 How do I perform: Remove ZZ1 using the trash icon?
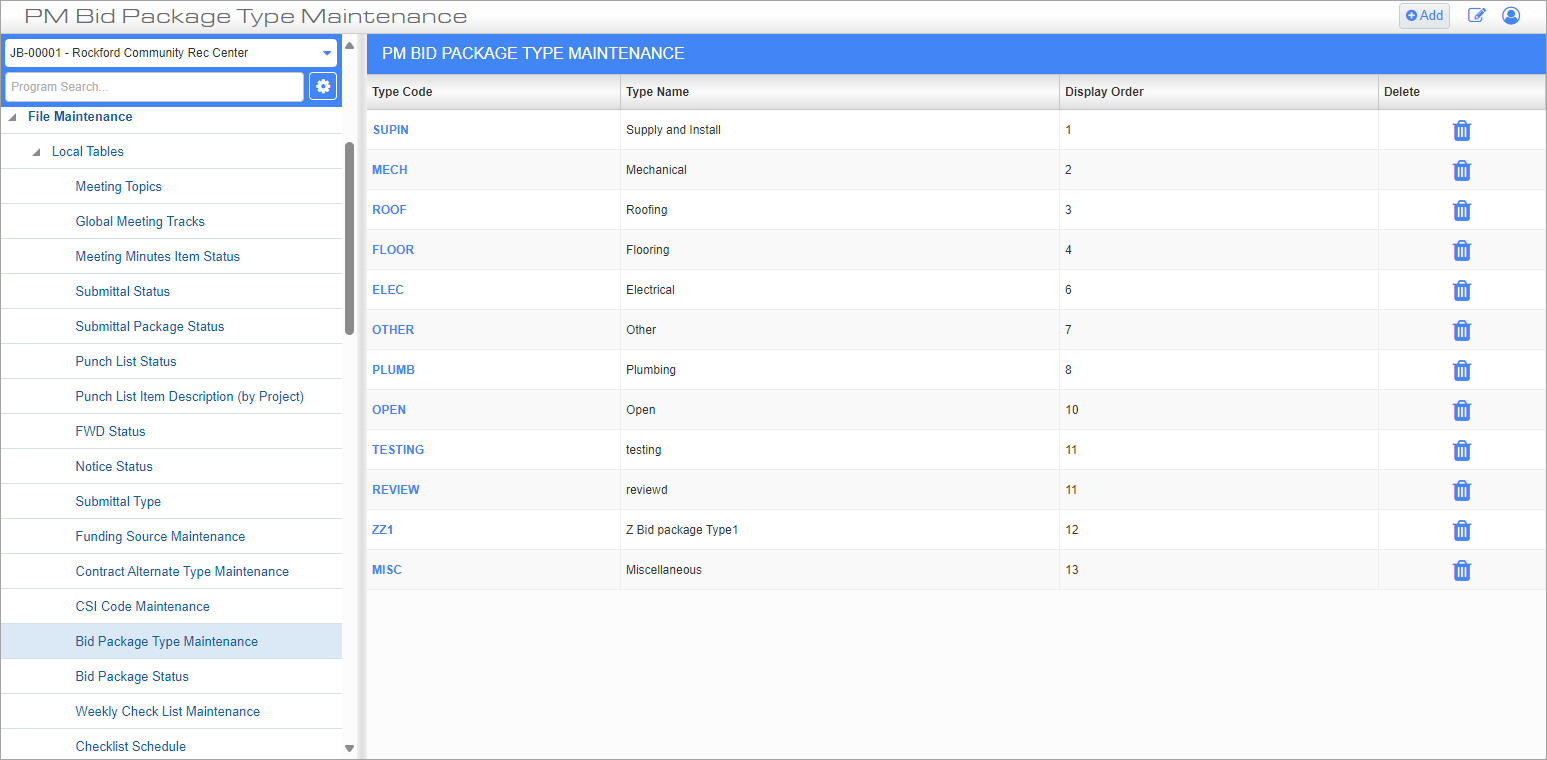[x=1461, y=530]
